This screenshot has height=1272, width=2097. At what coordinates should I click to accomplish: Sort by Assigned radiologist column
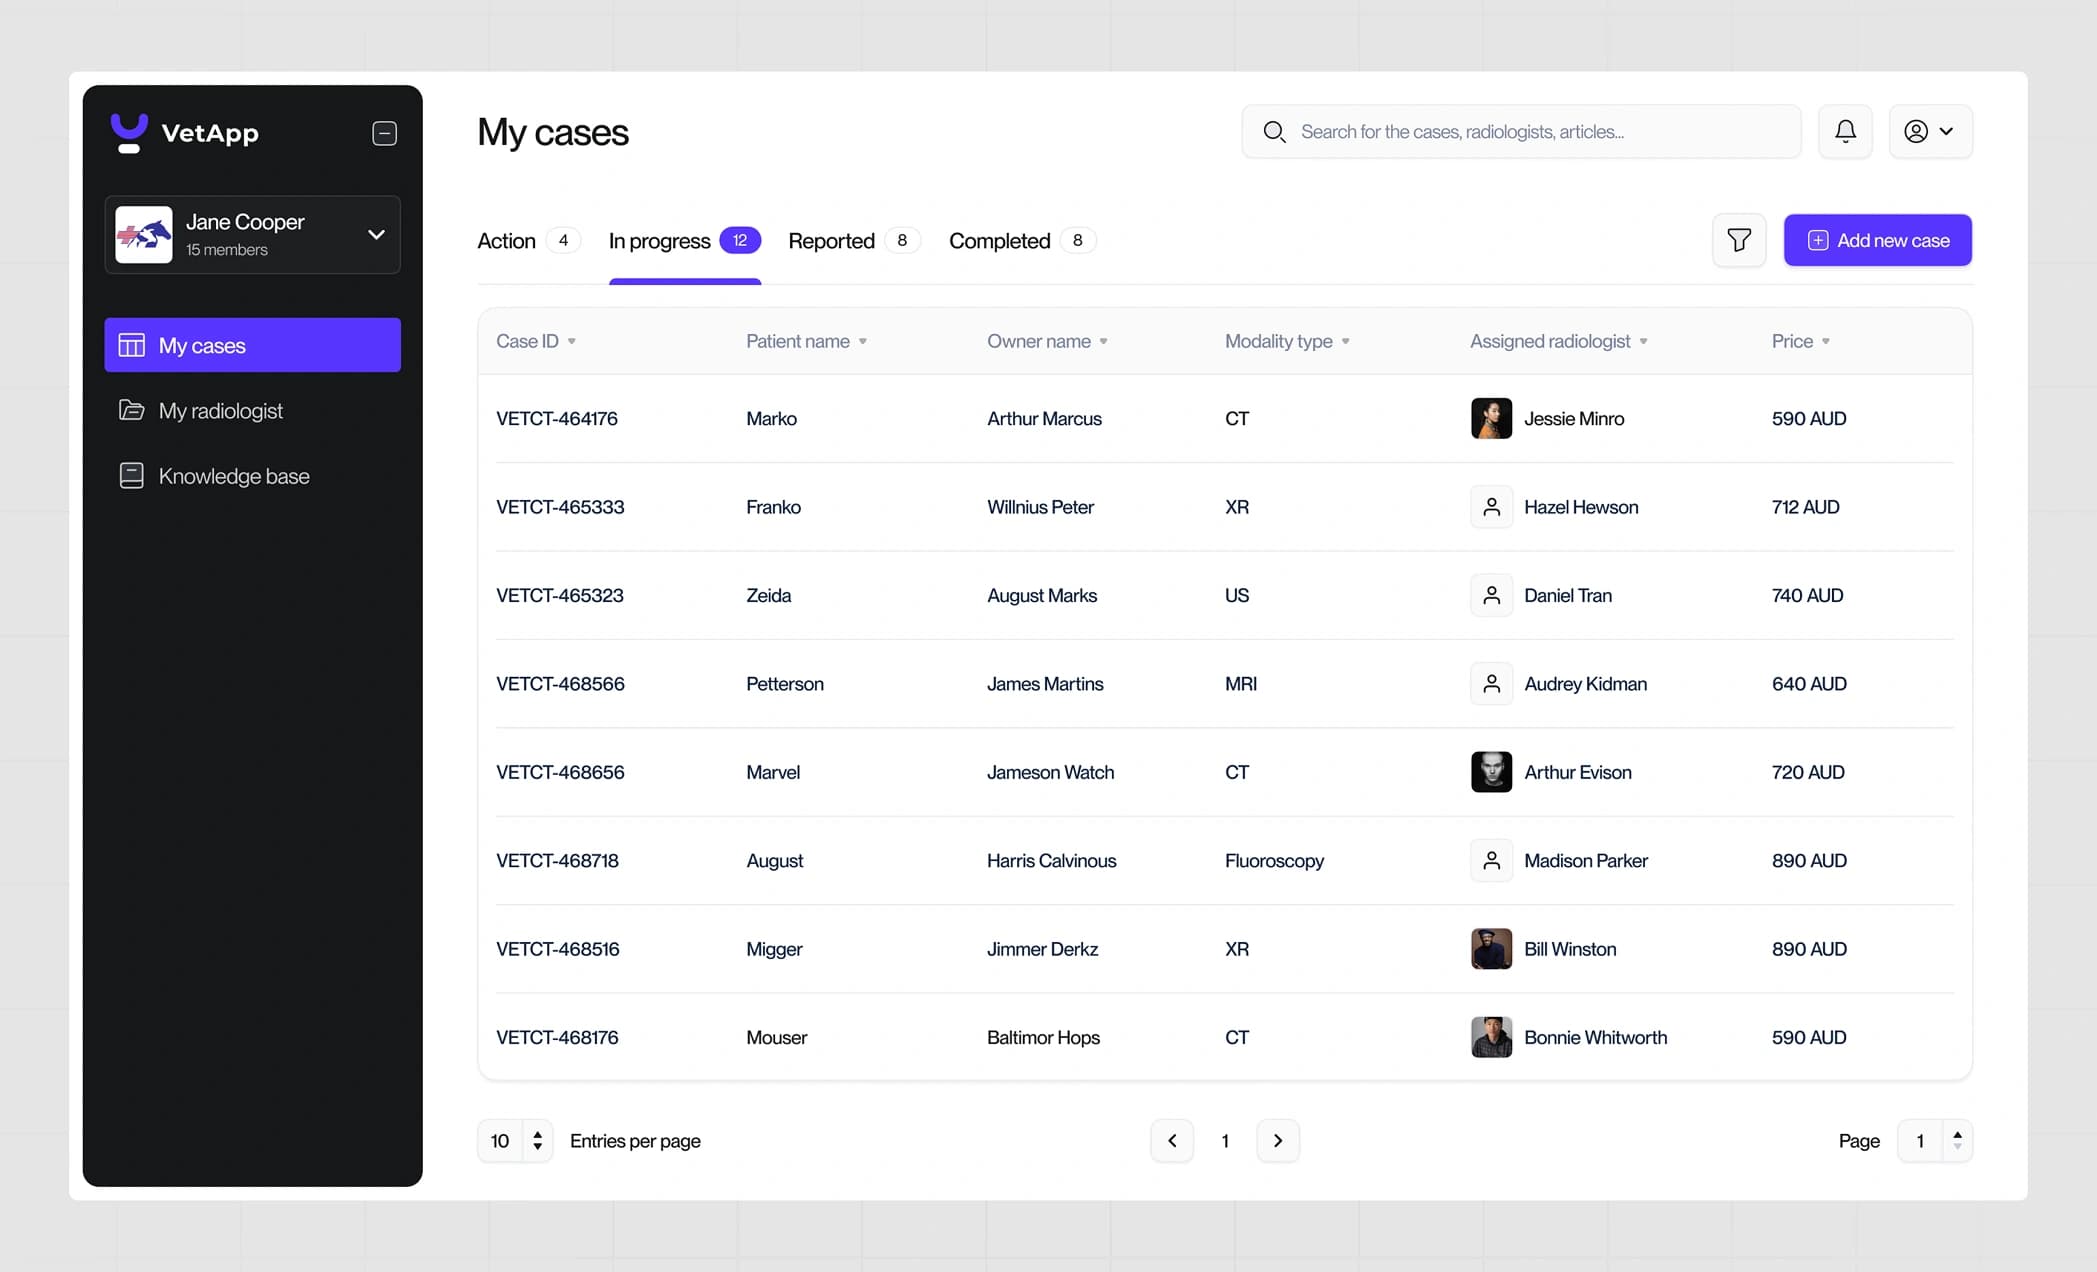(1559, 341)
